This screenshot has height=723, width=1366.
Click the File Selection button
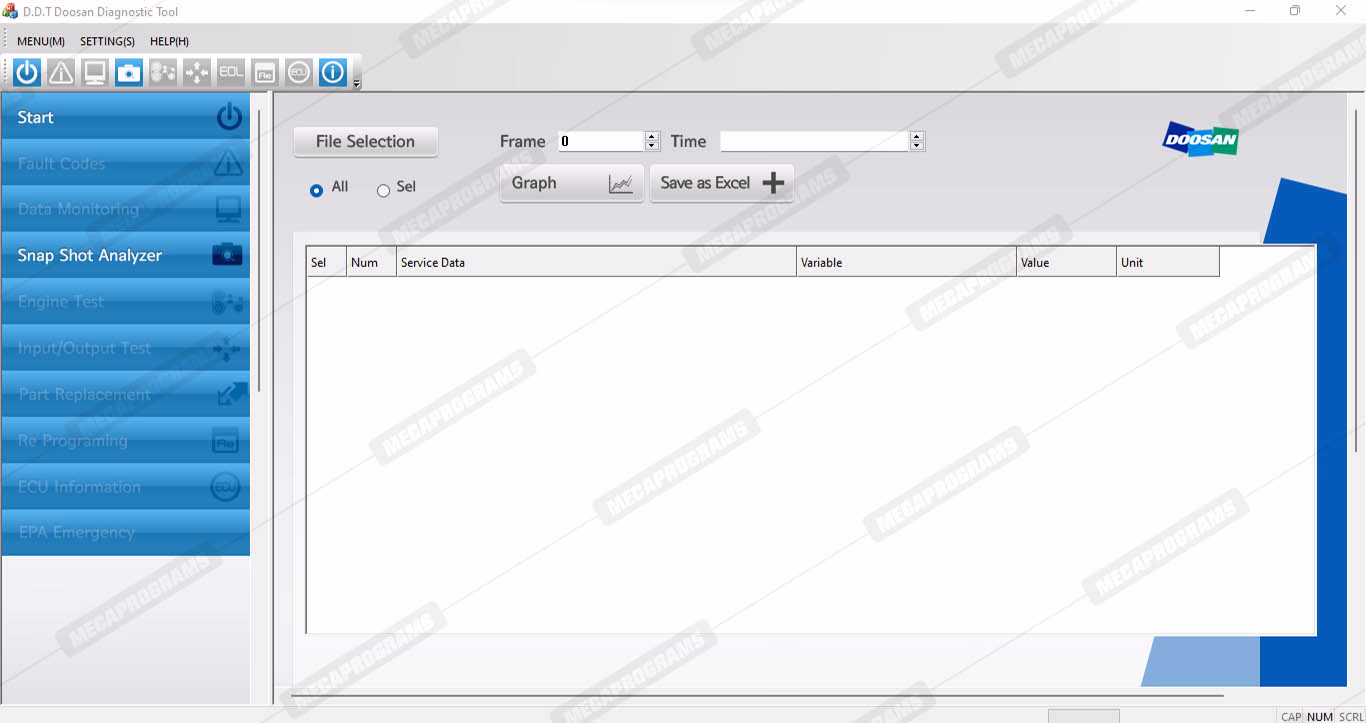[x=365, y=142]
